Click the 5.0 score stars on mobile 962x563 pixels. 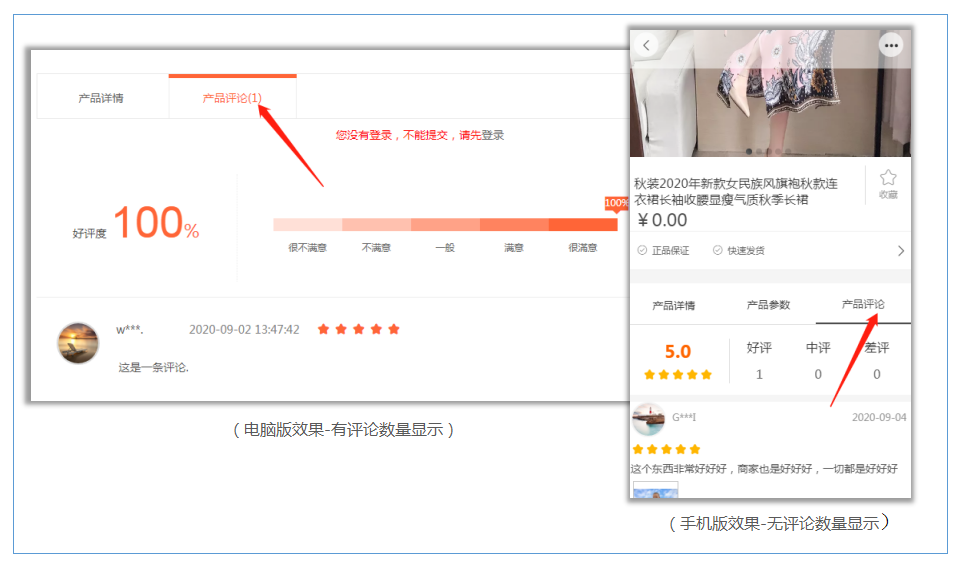point(678,375)
